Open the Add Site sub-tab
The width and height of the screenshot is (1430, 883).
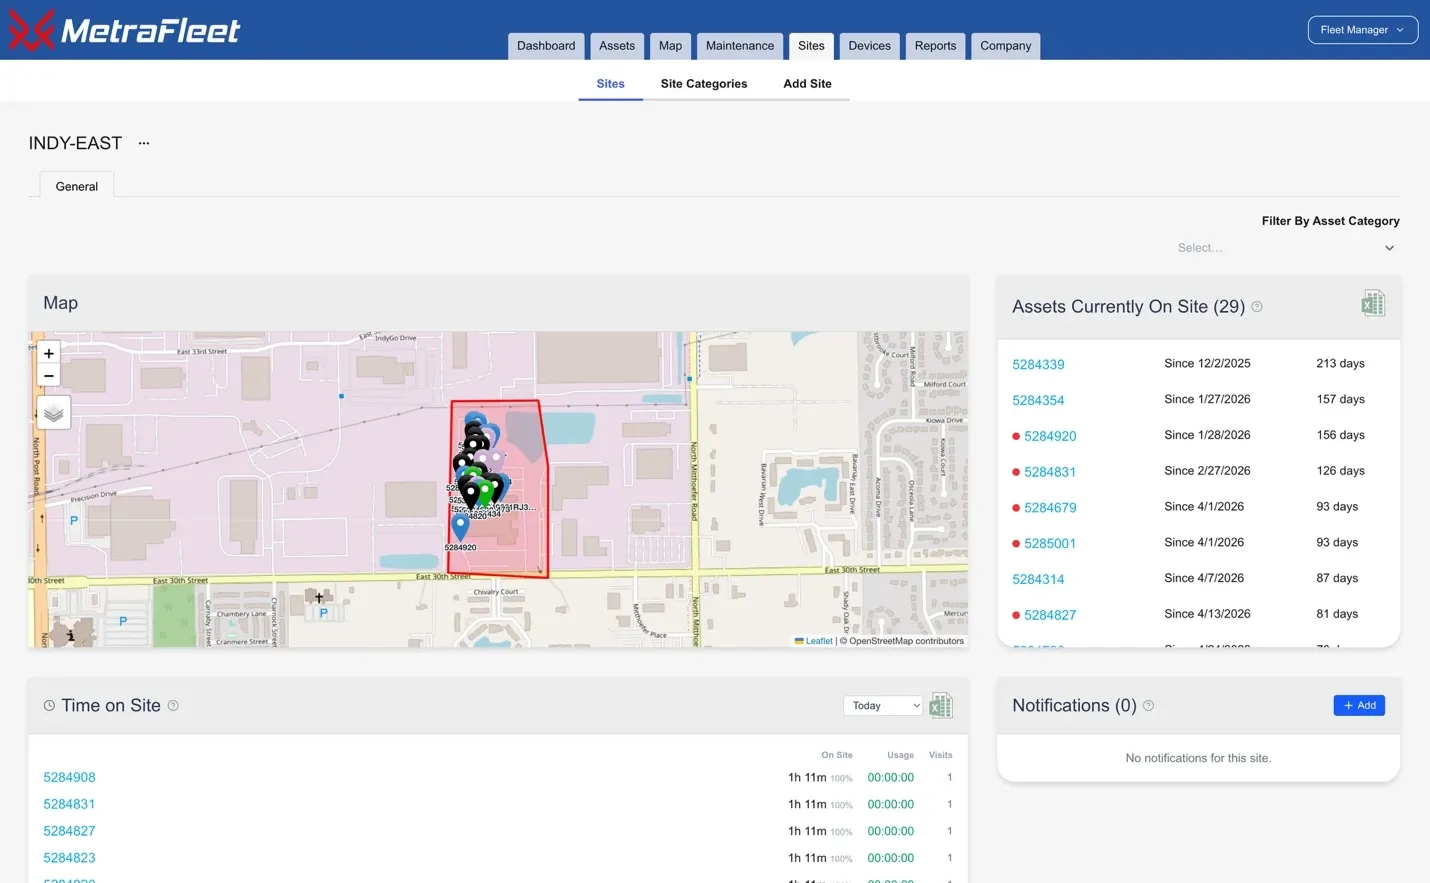(x=807, y=84)
